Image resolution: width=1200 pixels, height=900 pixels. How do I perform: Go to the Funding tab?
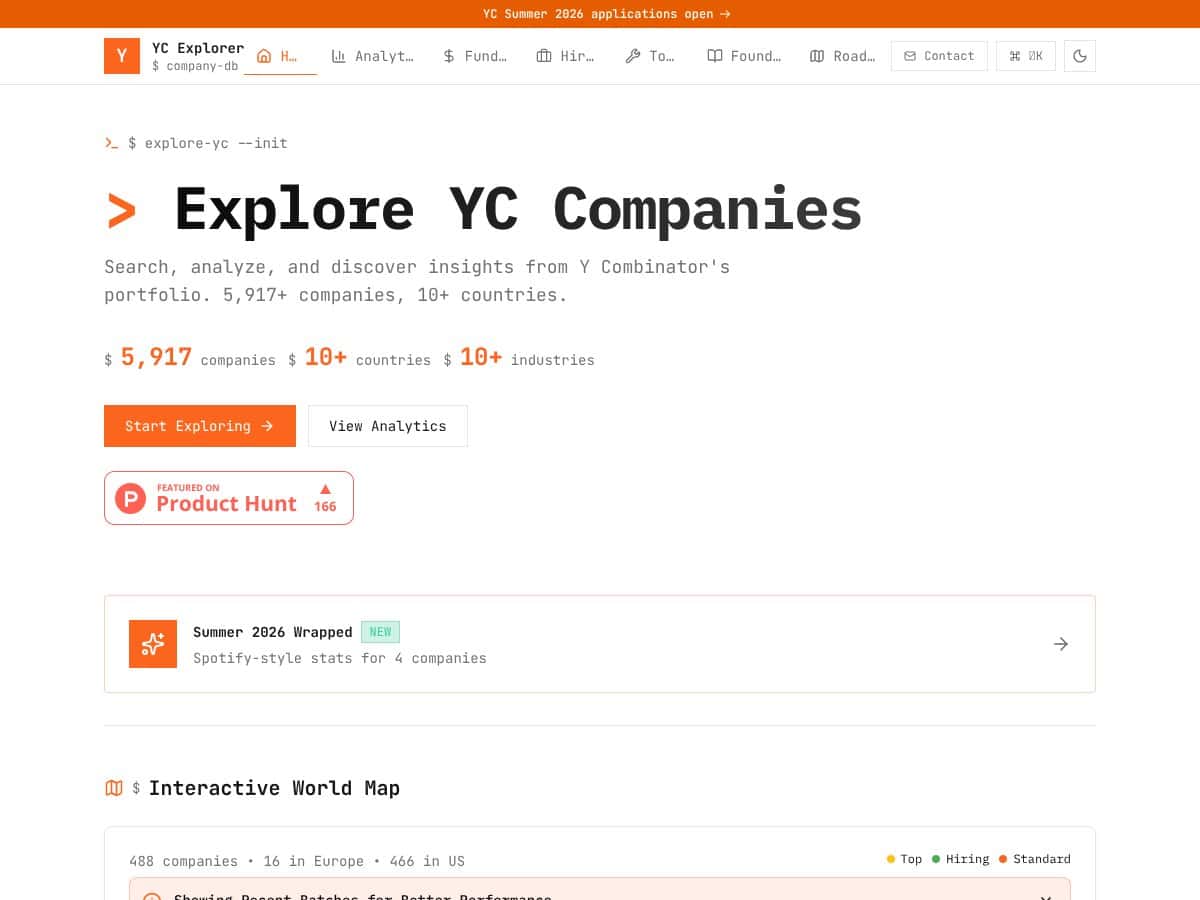(x=475, y=56)
